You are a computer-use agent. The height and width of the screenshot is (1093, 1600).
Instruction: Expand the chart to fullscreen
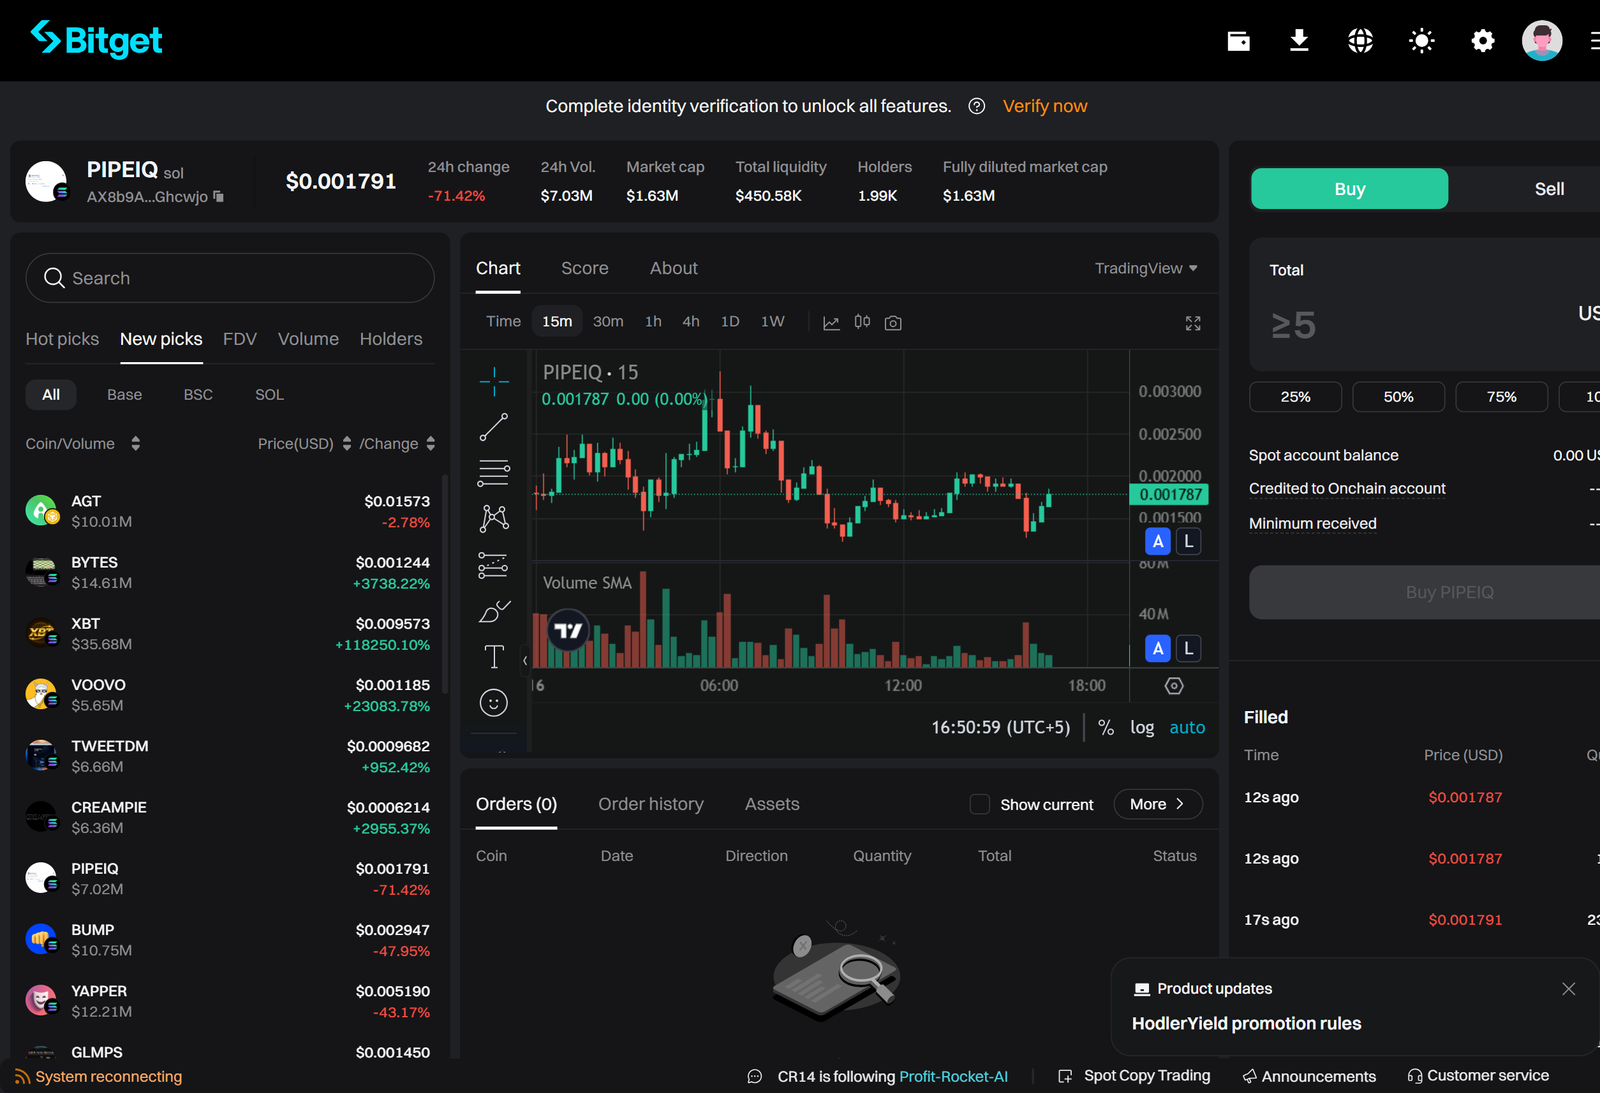(x=1192, y=322)
